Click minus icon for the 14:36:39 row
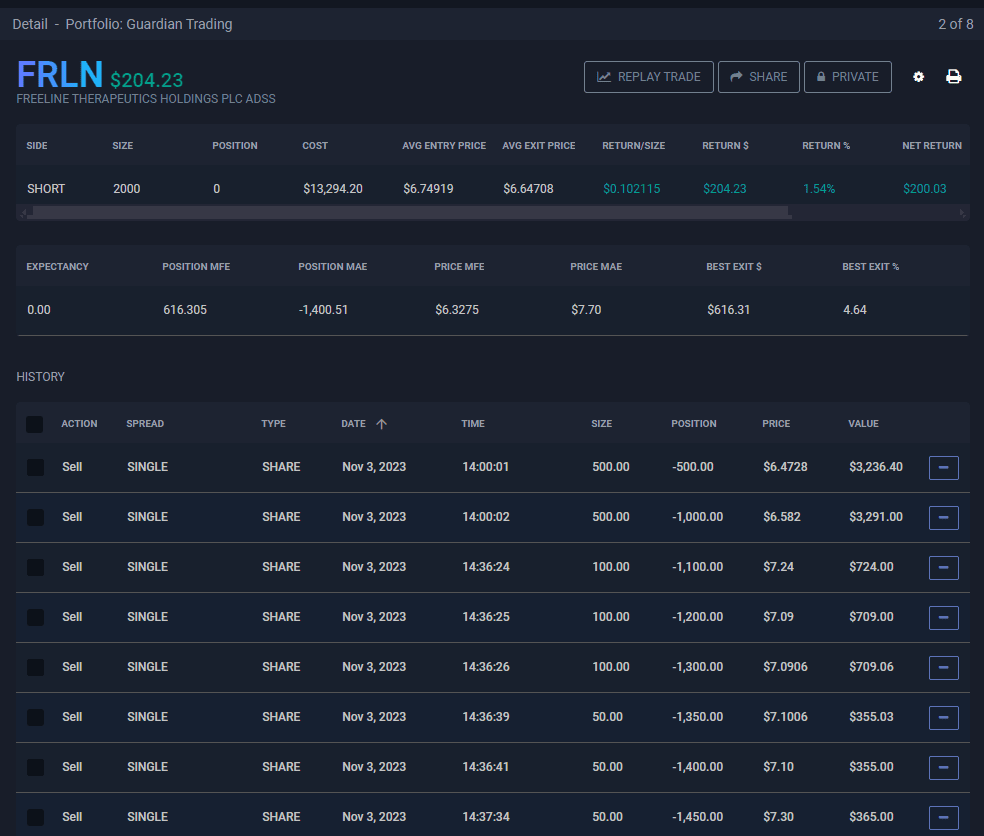 pos(943,717)
